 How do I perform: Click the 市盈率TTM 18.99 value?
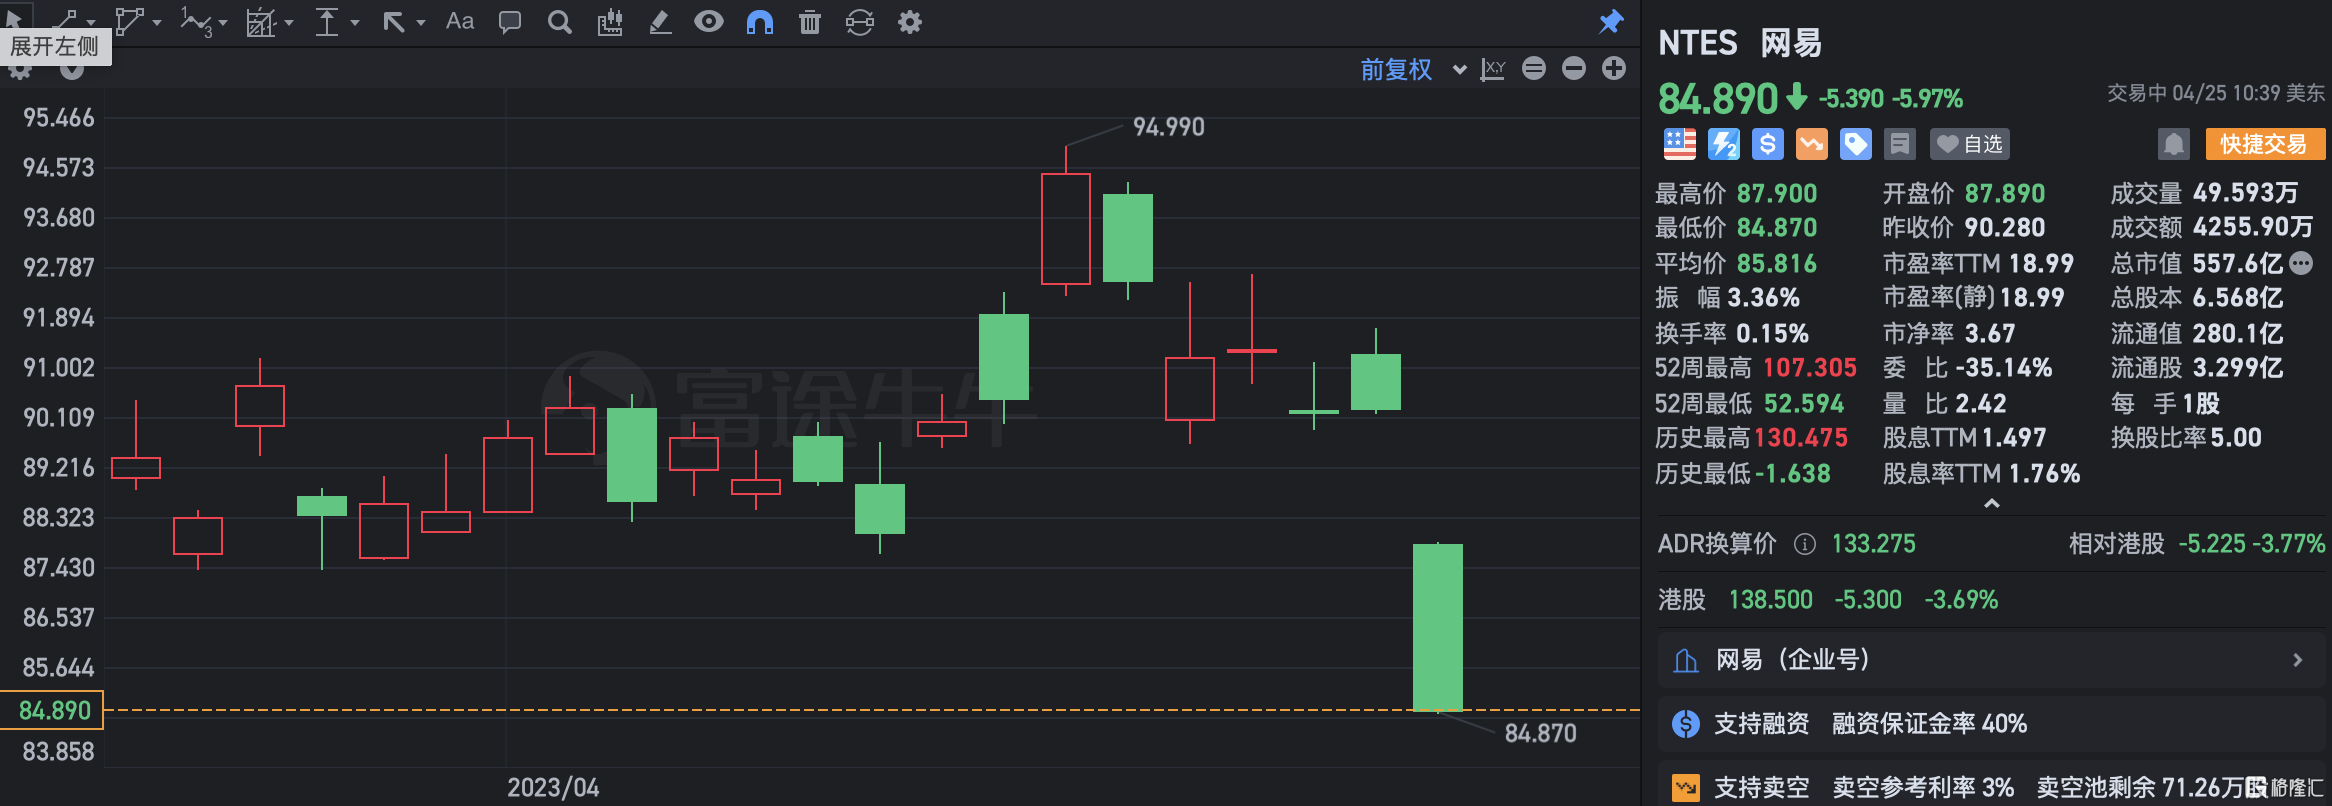[2041, 263]
